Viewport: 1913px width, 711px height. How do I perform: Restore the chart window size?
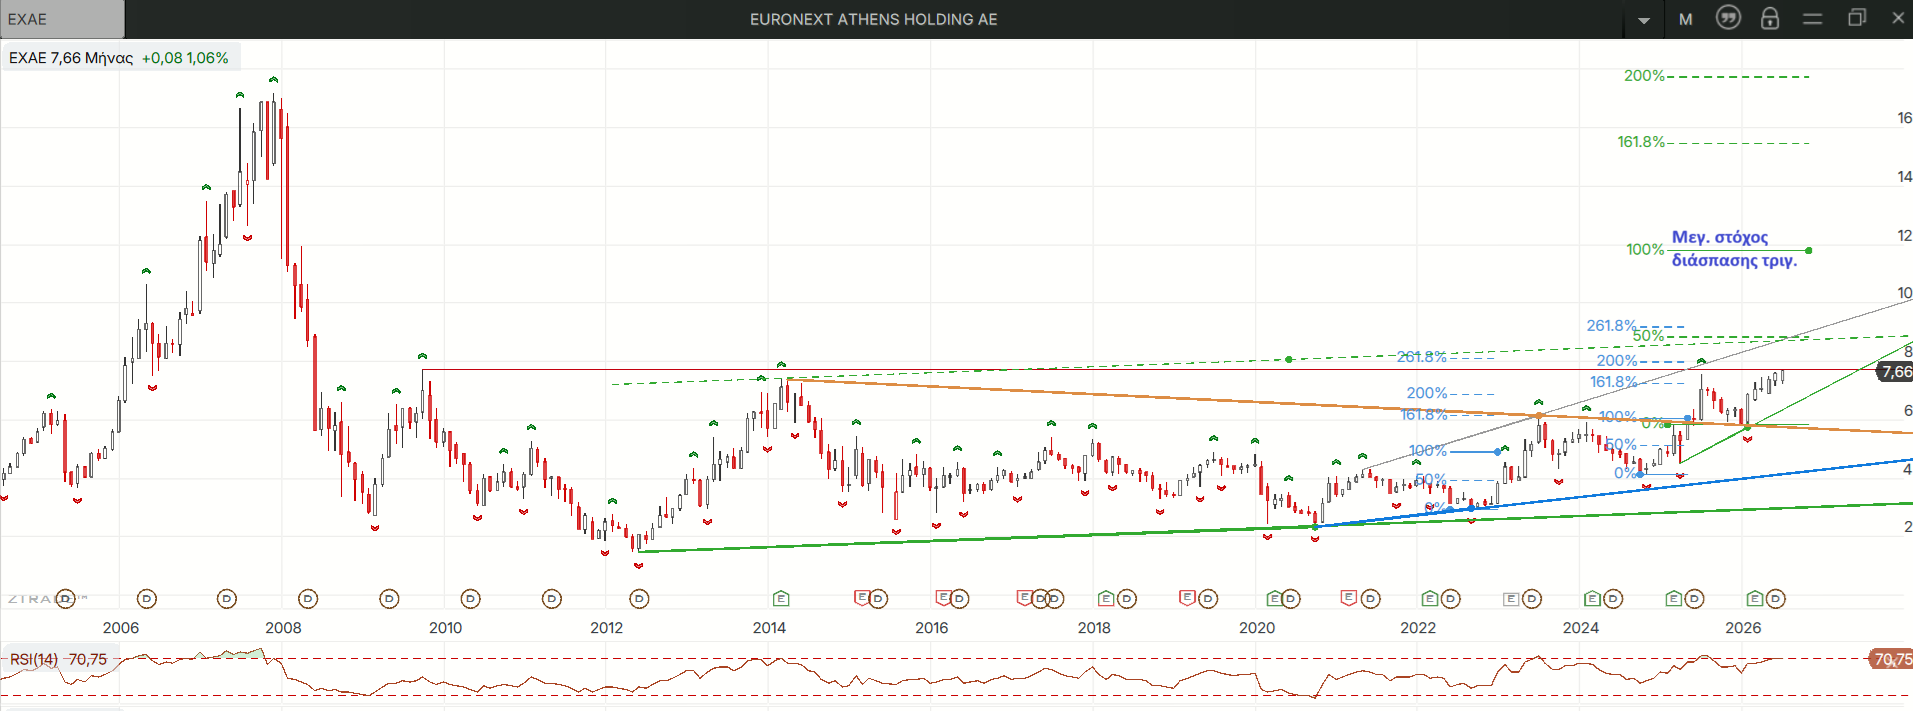1857,18
